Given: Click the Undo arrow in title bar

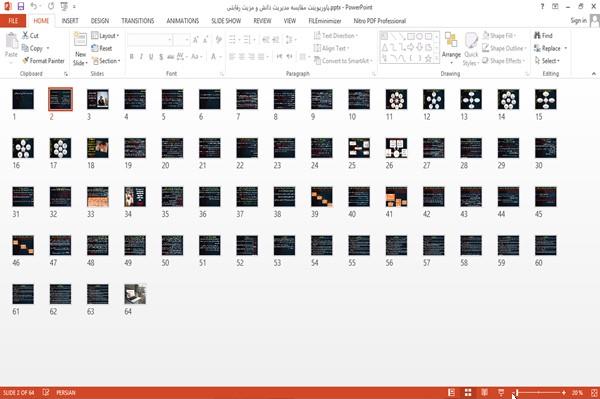Looking at the screenshot, I should 34,6.
